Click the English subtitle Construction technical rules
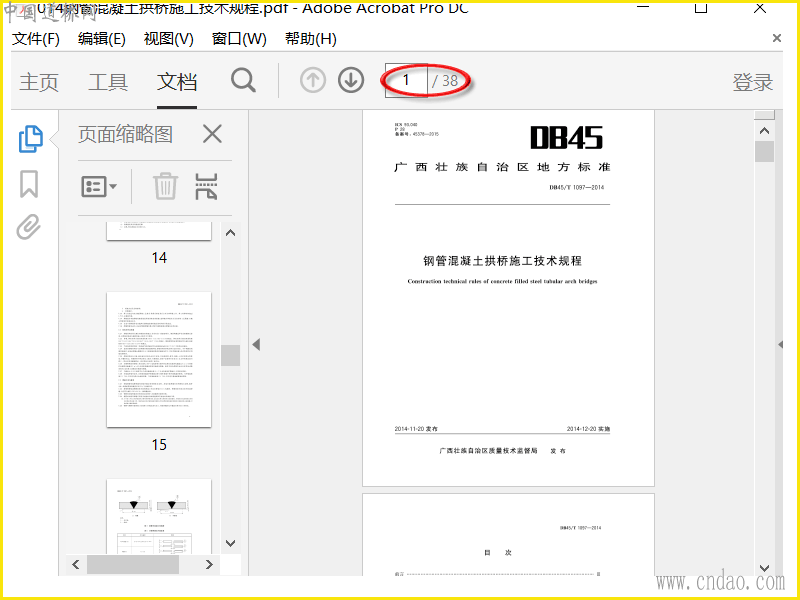This screenshot has height=600, width=800. [x=503, y=281]
